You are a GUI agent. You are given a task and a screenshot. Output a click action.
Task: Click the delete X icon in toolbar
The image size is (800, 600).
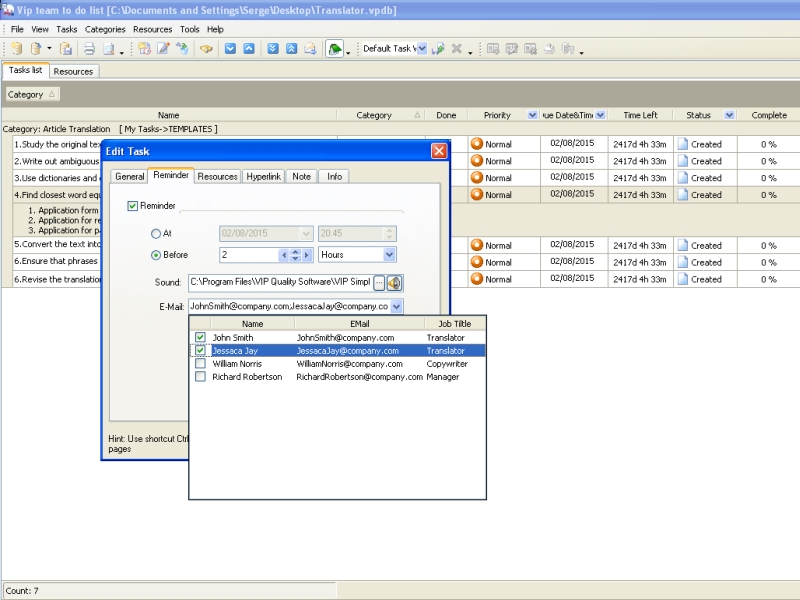456,48
